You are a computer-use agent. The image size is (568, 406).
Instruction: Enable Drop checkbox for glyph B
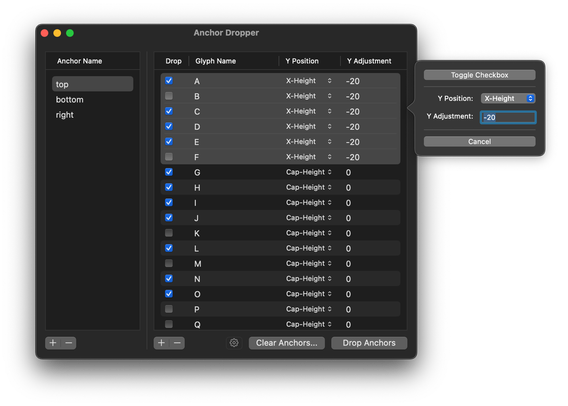[169, 96]
